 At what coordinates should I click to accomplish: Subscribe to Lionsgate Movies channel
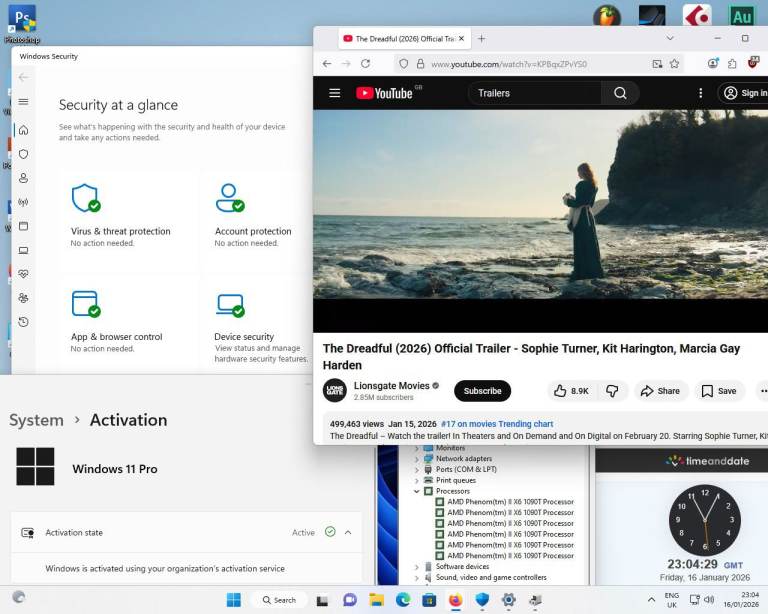click(482, 391)
